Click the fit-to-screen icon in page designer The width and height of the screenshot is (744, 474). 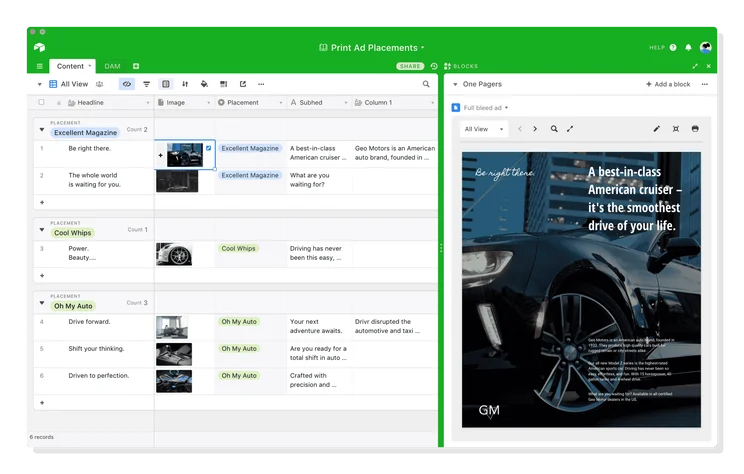(x=676, y=129)
